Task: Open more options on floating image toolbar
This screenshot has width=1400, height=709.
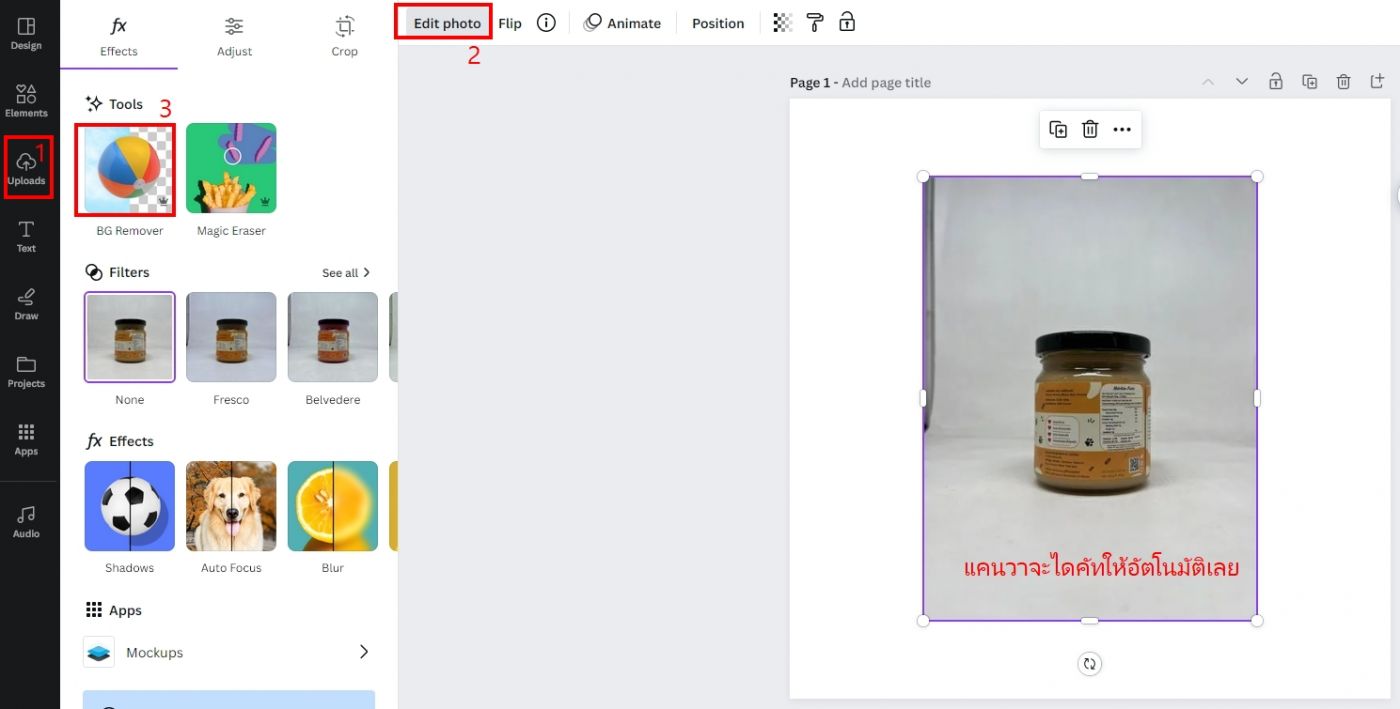Action: click(1122, 129)
